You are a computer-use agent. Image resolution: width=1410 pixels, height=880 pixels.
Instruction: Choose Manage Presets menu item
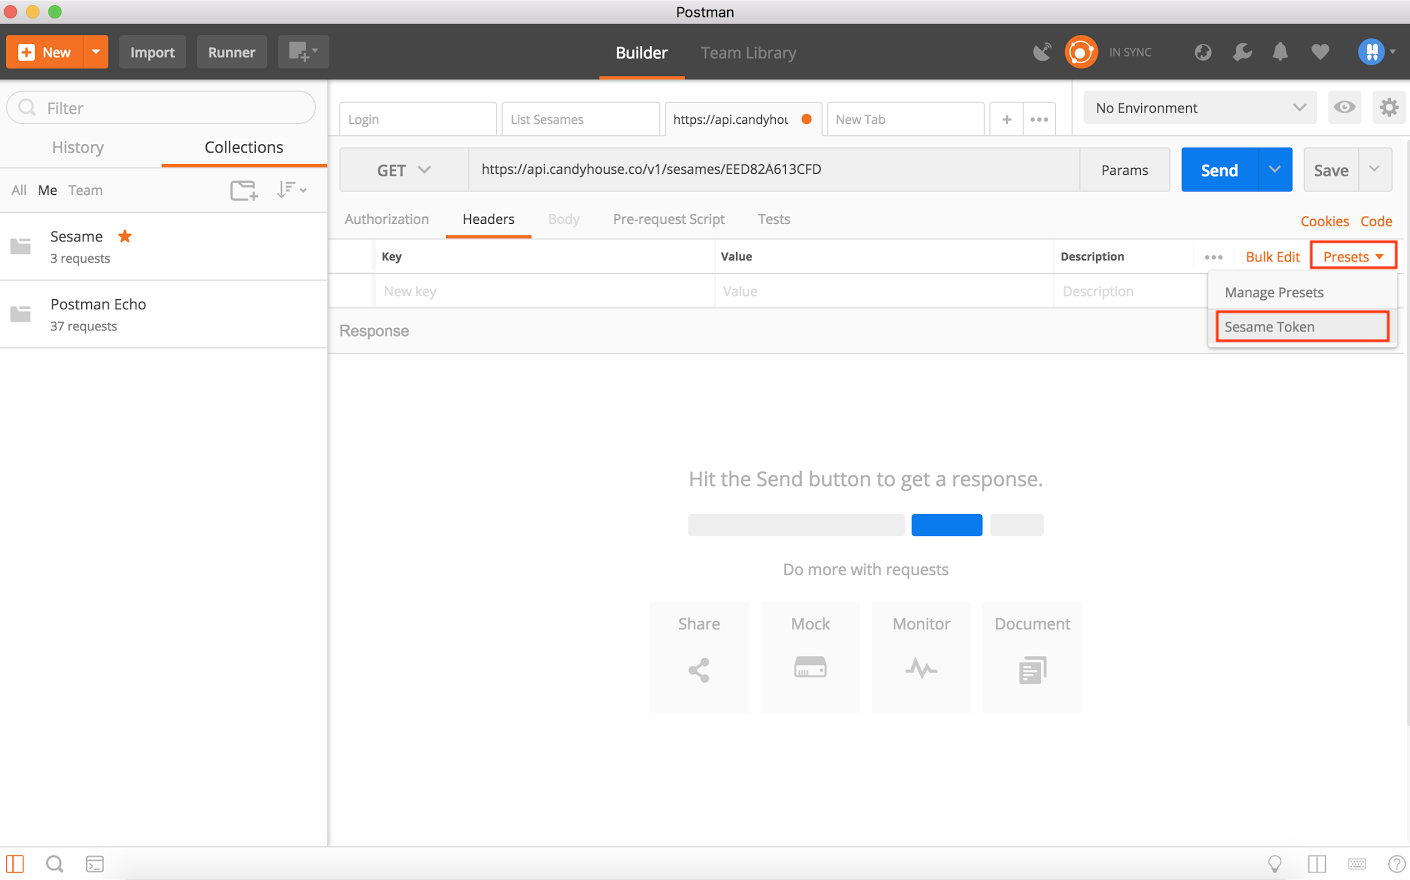(1302, 292)
